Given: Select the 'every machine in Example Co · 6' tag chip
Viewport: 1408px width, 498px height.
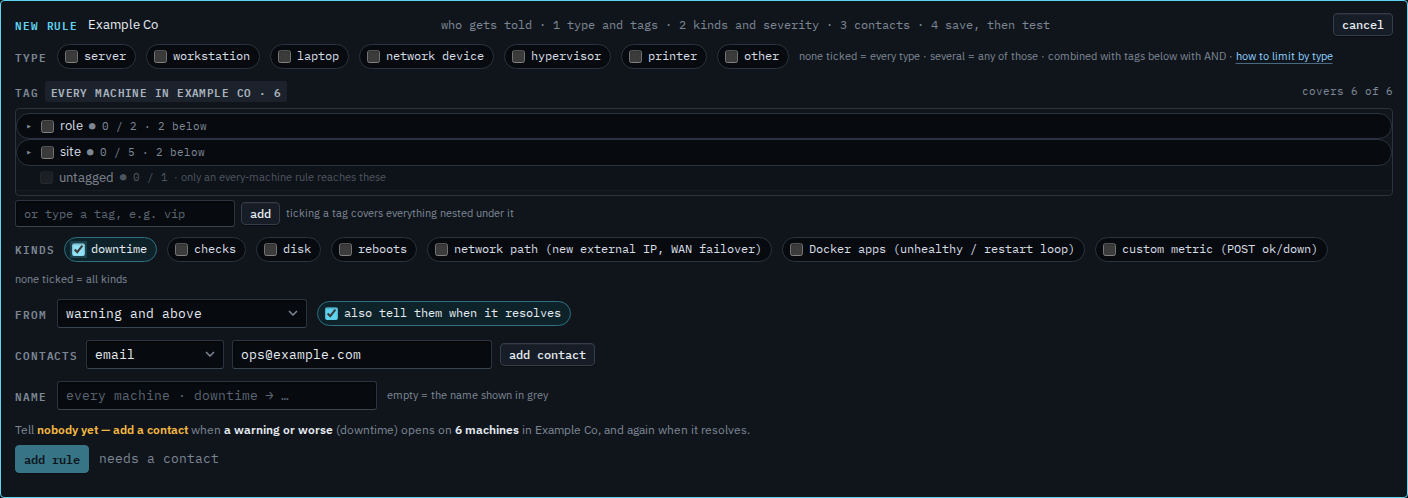Looking at the screenshot, I should click(166, 92).
